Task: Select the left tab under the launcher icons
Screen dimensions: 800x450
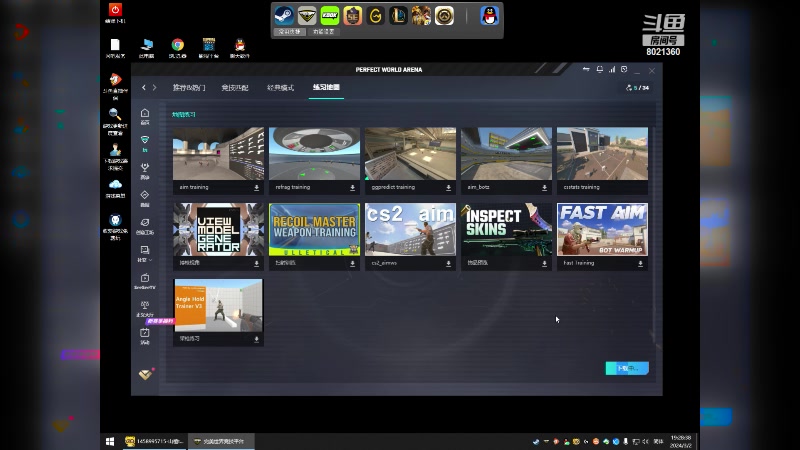Action: [x=290, y=32]
